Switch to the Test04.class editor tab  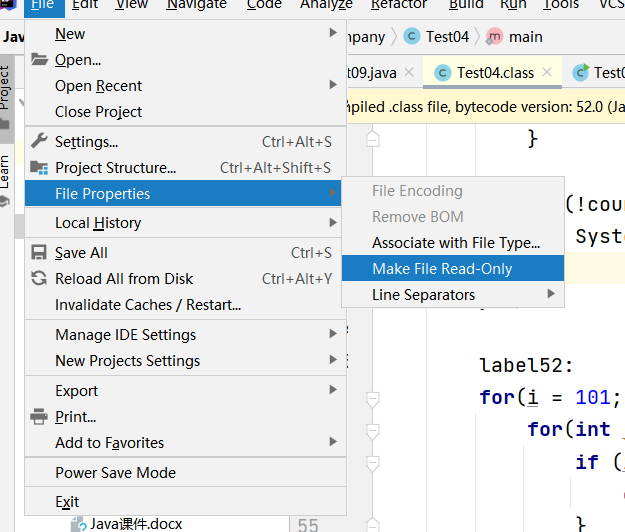493,73
